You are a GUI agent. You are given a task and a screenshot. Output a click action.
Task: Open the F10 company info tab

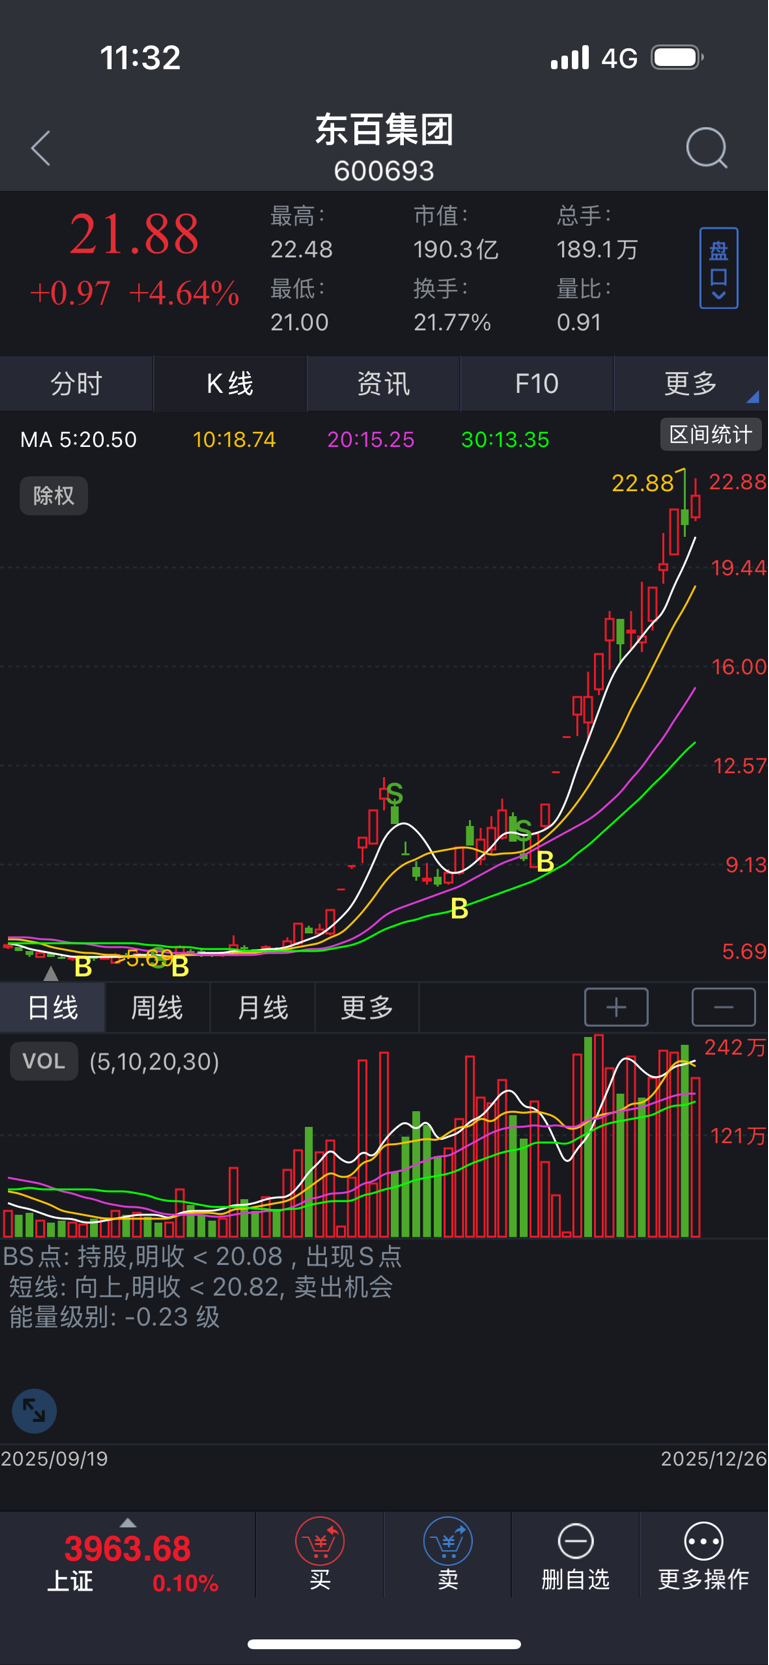(536, 383)
